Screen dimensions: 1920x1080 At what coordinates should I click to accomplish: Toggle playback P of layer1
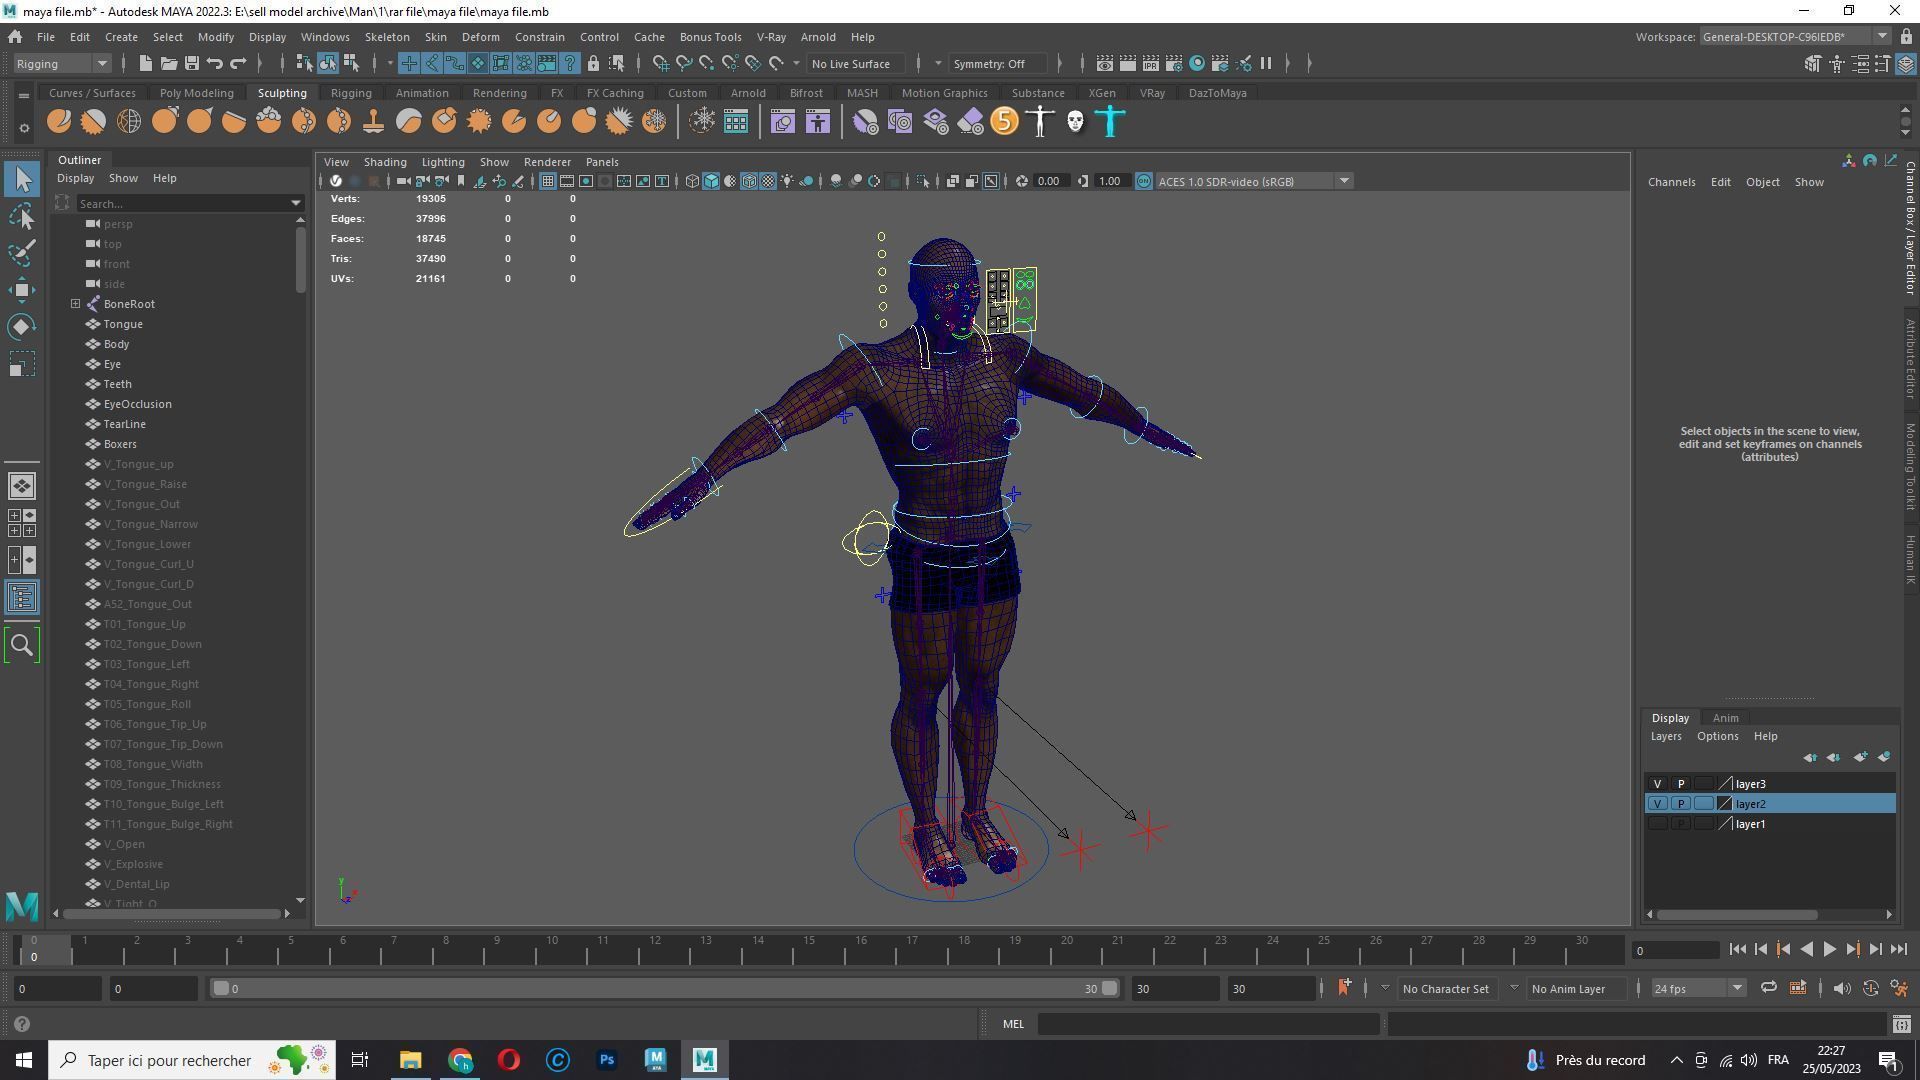click(1680, 824)
